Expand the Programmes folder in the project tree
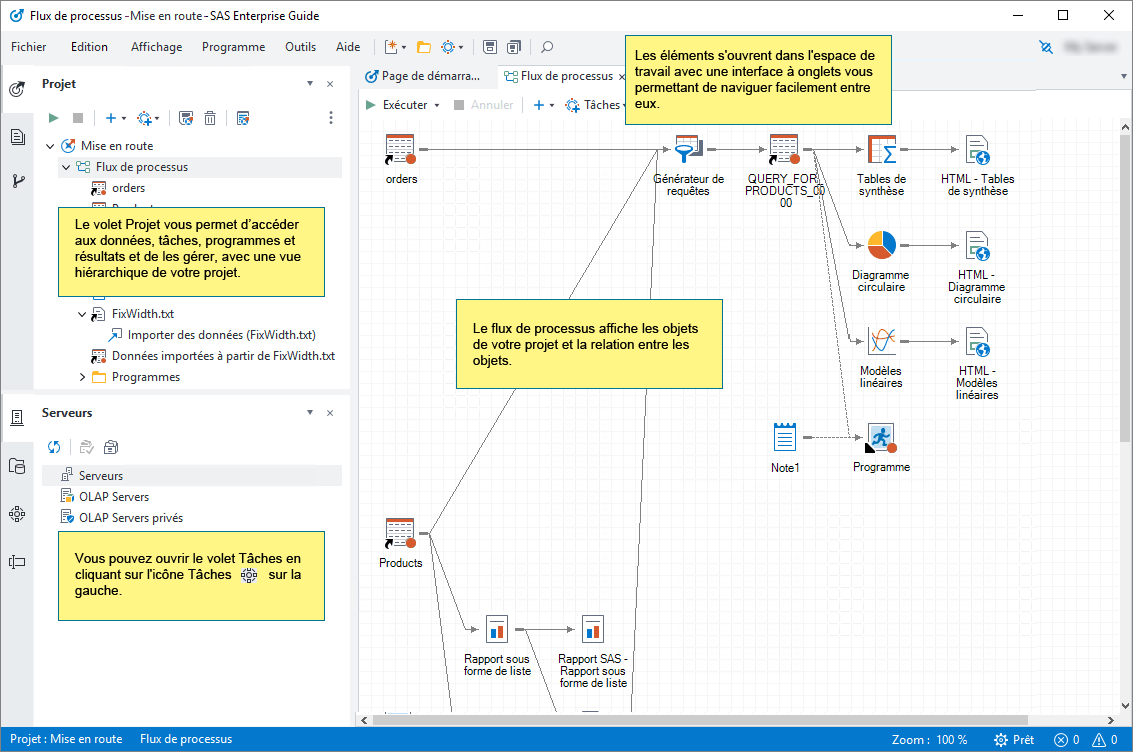Screen dimensions: 1133x752 (81, 377)
